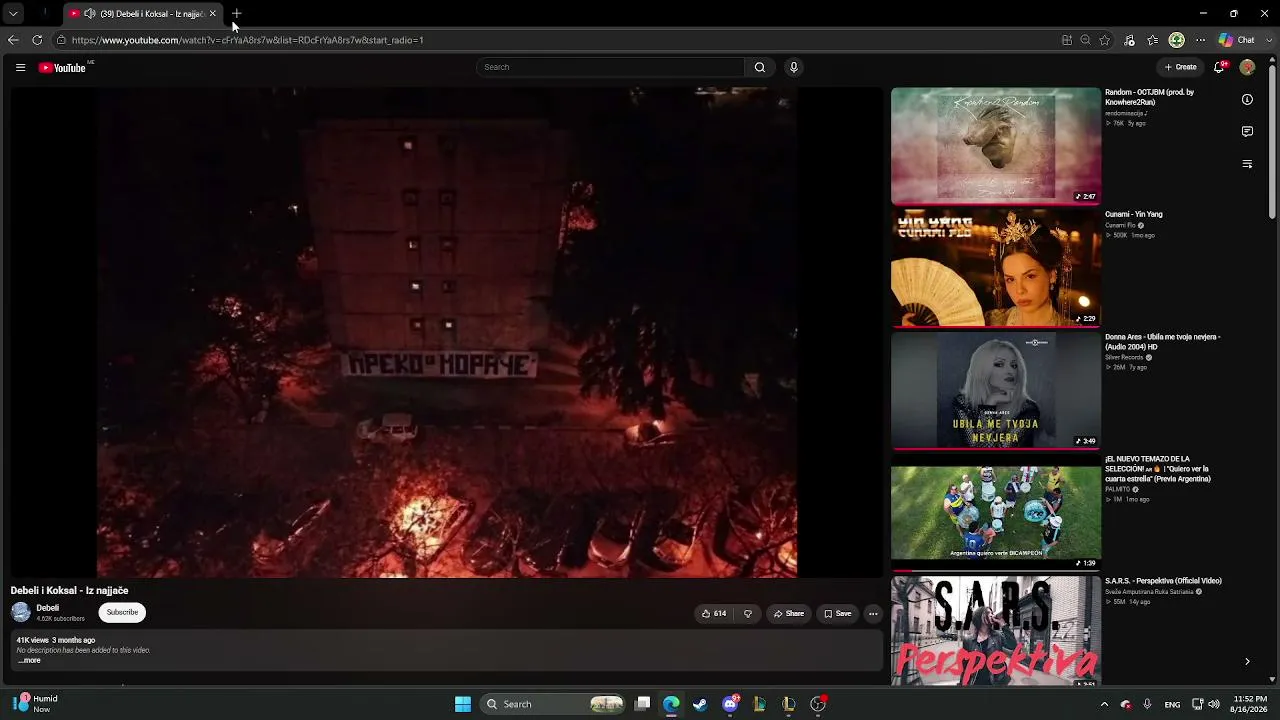
Task: Go to YouTube home via logo
Action: (62, 67)
